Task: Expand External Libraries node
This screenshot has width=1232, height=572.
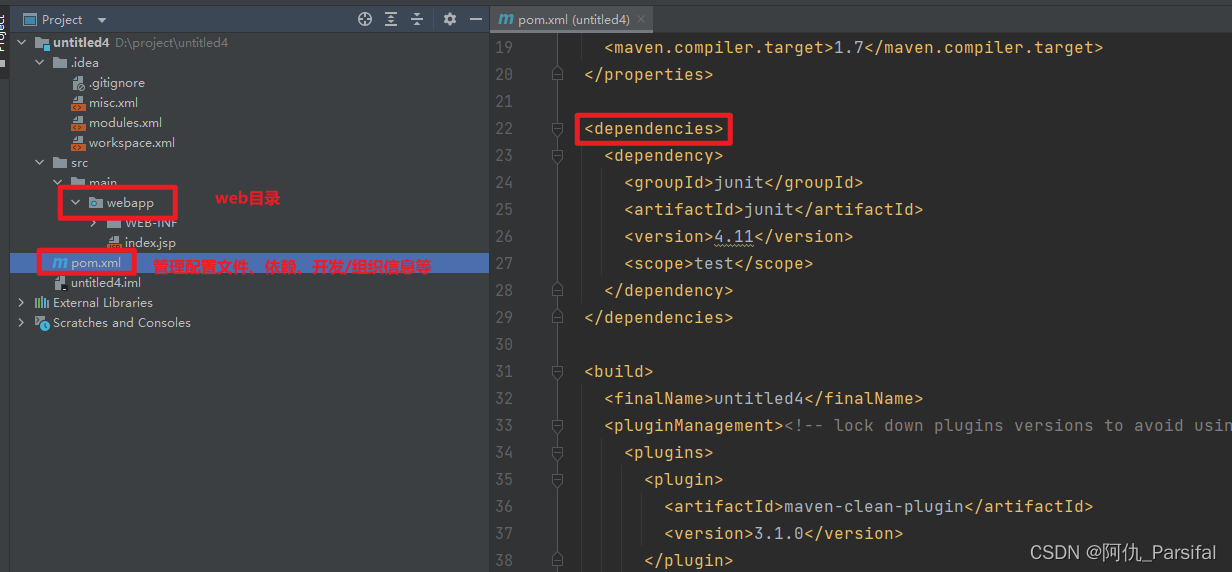Action: 22,303
